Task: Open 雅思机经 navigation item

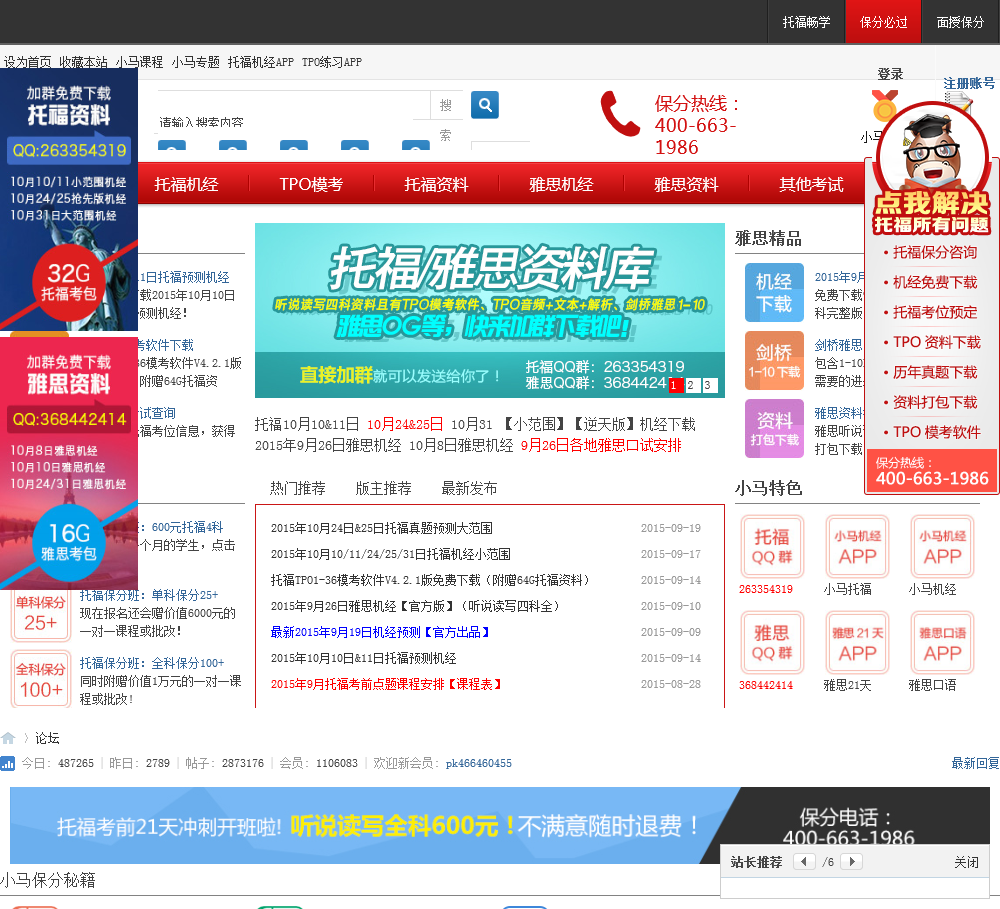Action: (561, 185)
